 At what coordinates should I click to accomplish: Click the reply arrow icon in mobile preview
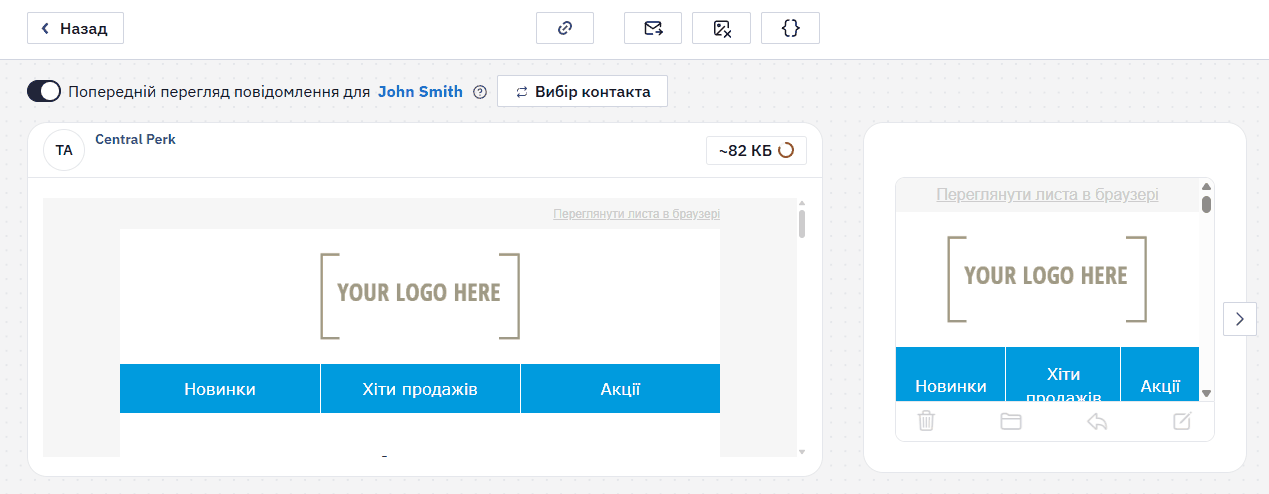[x=1097, y=421]
